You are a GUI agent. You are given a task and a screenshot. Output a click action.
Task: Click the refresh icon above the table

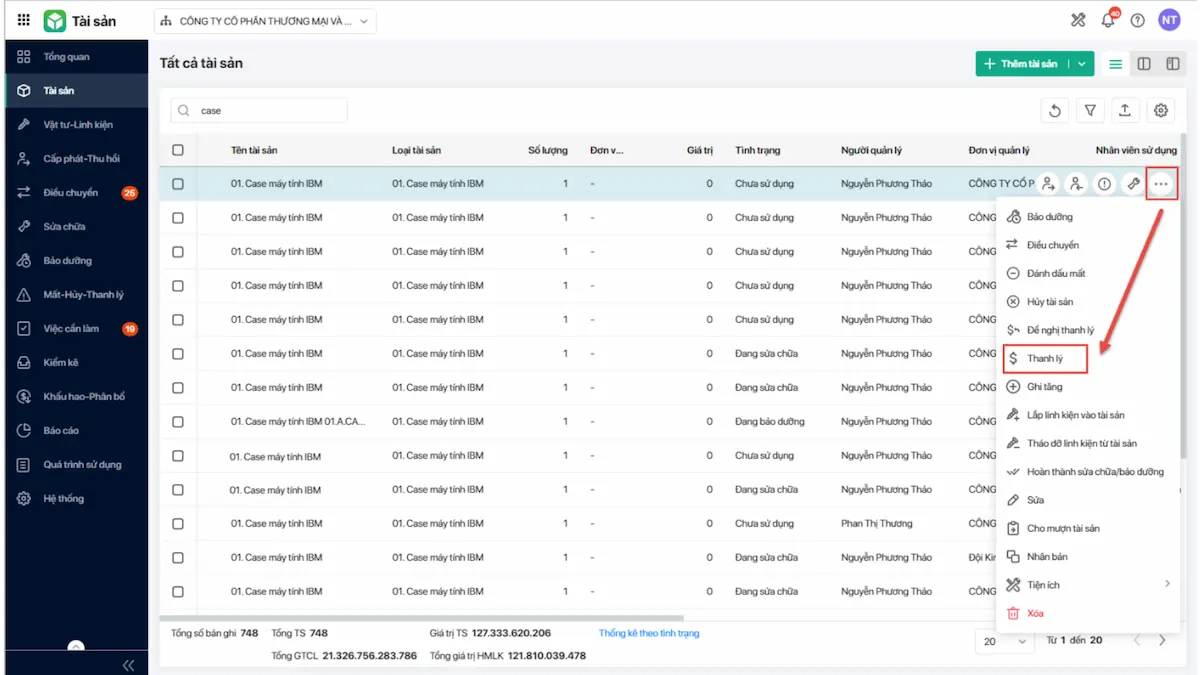pos(1055,111)
